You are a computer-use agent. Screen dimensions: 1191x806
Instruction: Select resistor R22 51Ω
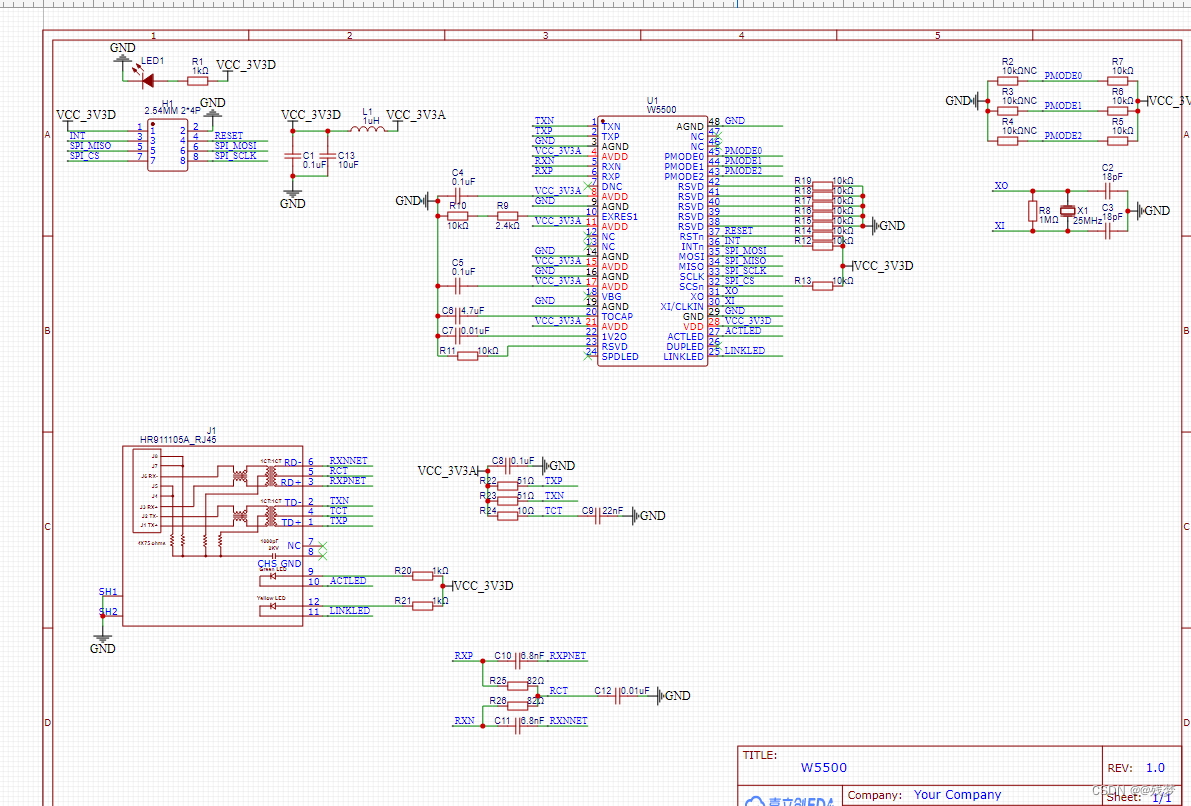507,486
